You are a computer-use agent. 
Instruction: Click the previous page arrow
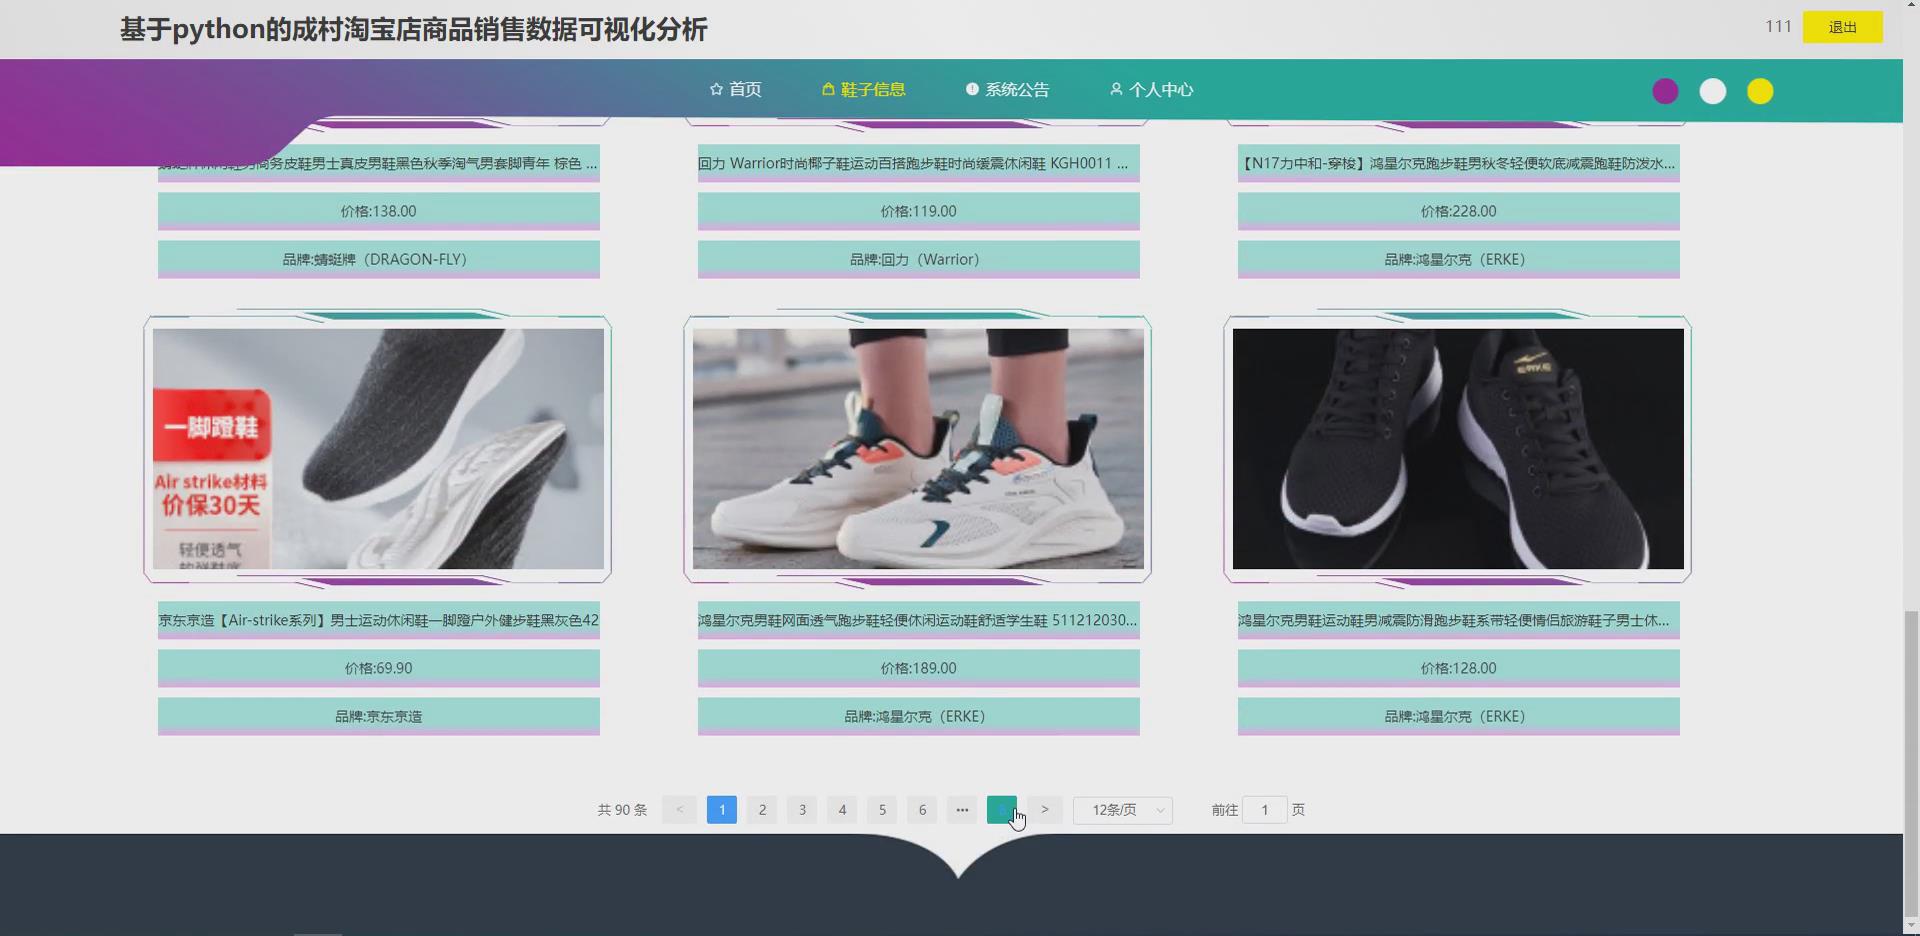point(680,810)
